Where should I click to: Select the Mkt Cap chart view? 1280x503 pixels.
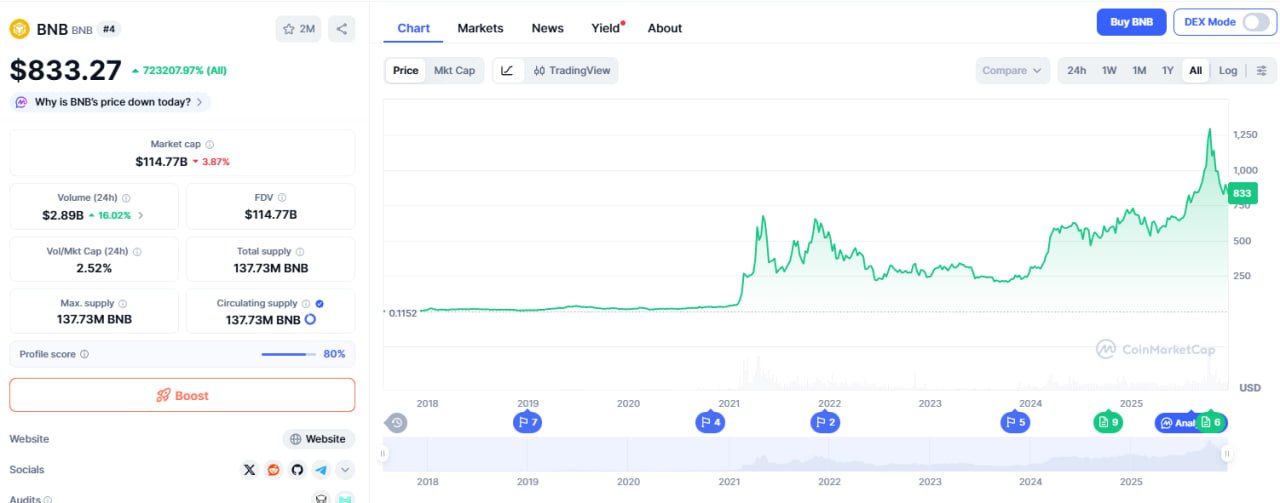point(454,70)
